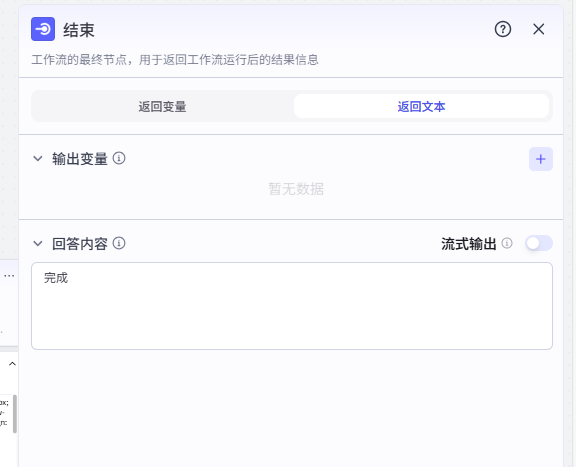The width and height of the screenshot is (576, 467).
Task: Click the info icon beside 回答内容
Action: tap(119, 243)
